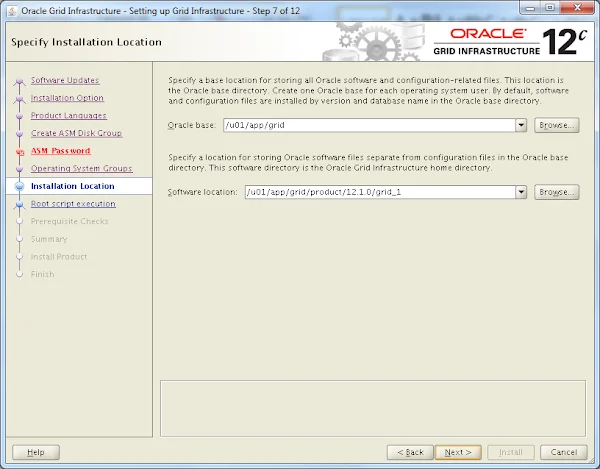This screenshot has height=469, width=600.
Task: Jump to Create ASM Disk Group step
Action: tap(76, 133)
